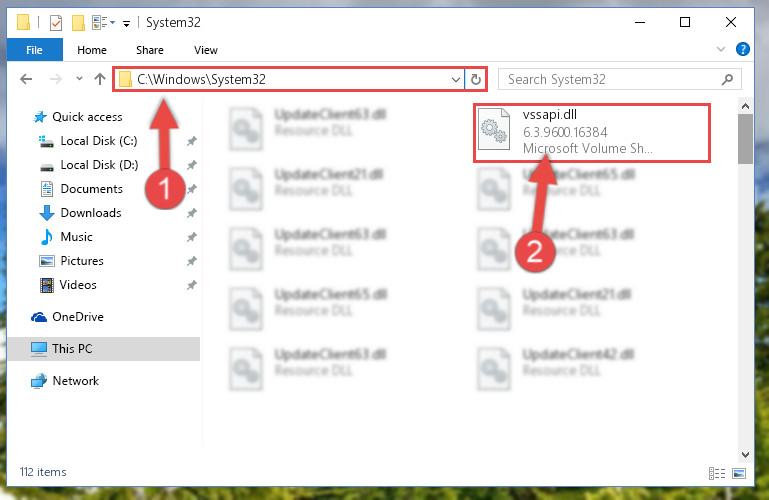Open the View ribbon tab

click(x=205, y=50)
